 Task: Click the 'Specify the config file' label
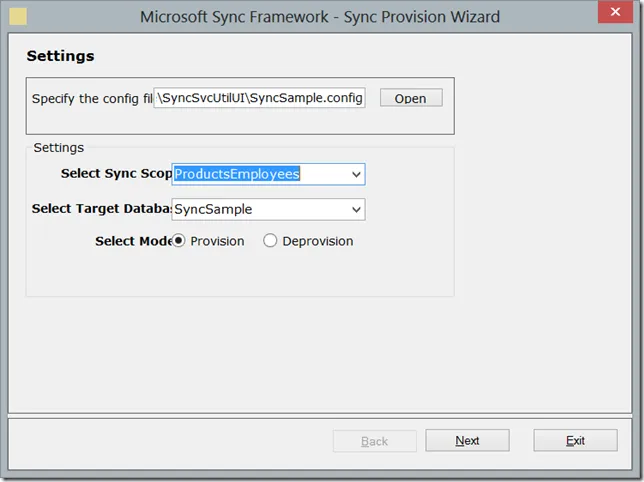tap(92, 99)
